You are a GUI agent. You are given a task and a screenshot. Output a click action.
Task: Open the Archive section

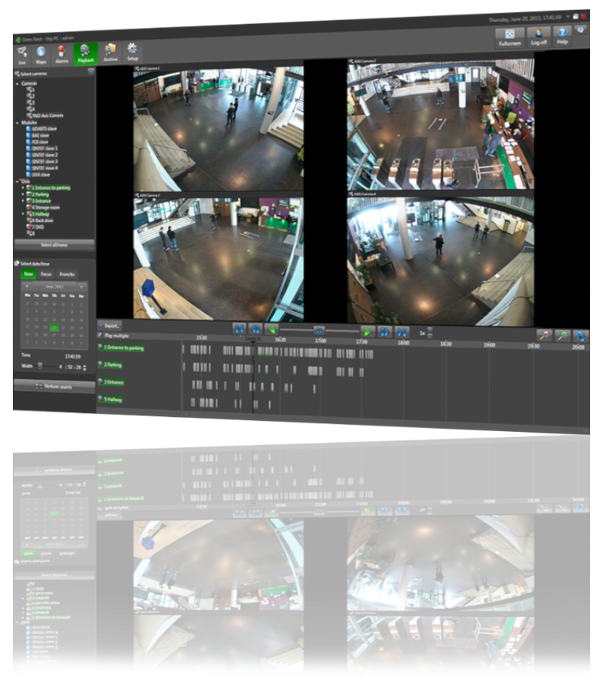109,54
